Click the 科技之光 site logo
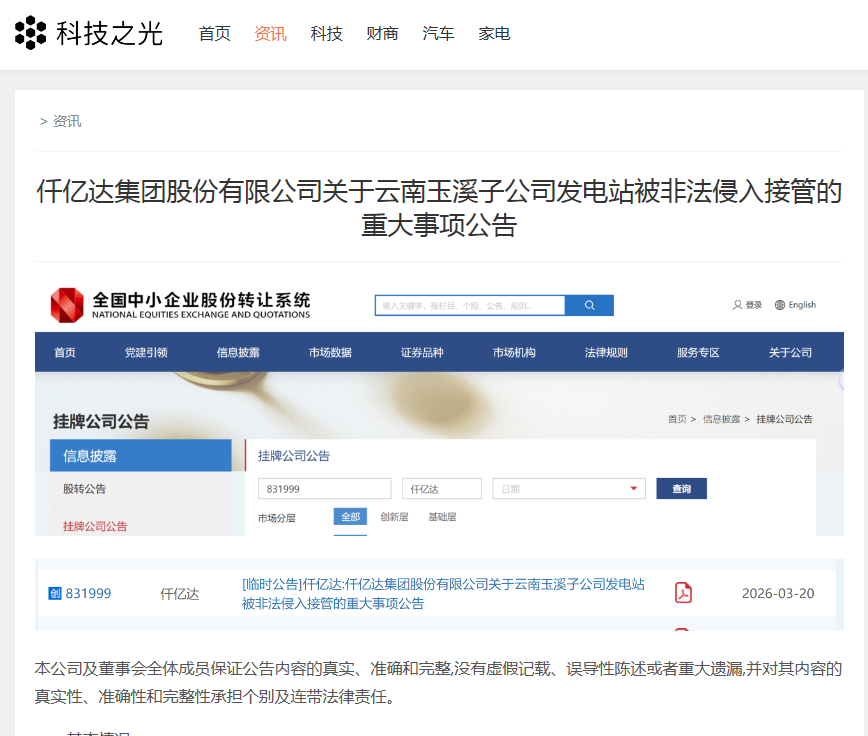Screen dimensions: 868x736 [x=89, y=33]
